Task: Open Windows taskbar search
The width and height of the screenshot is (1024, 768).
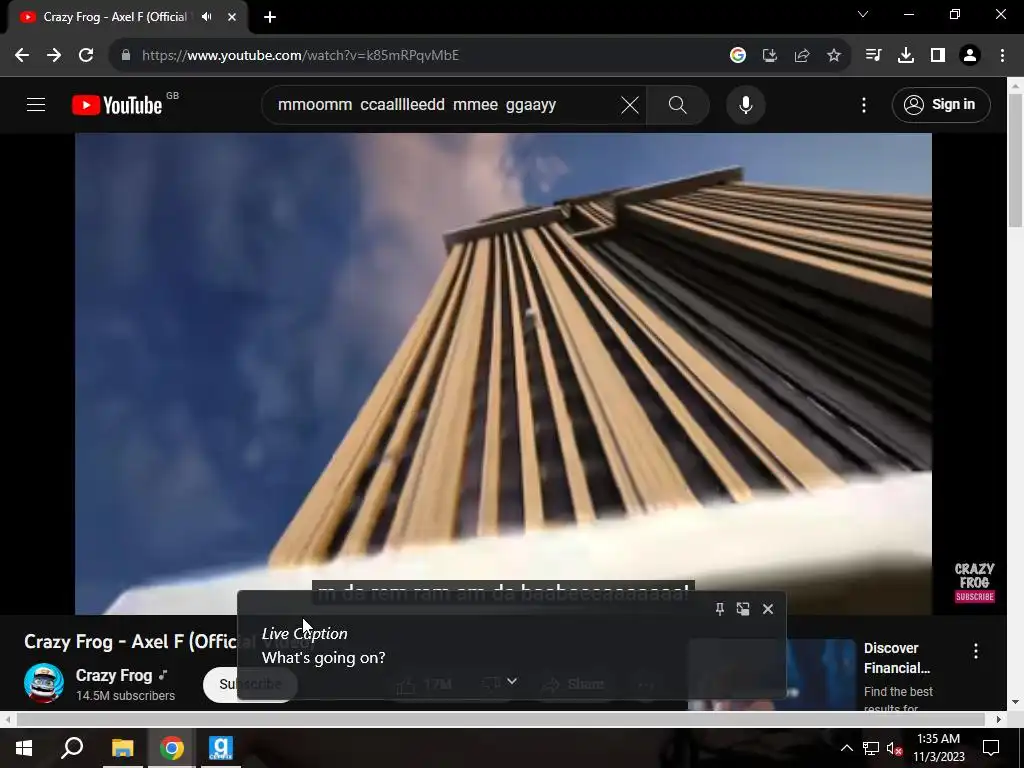Action: click(x=72, y=748)
